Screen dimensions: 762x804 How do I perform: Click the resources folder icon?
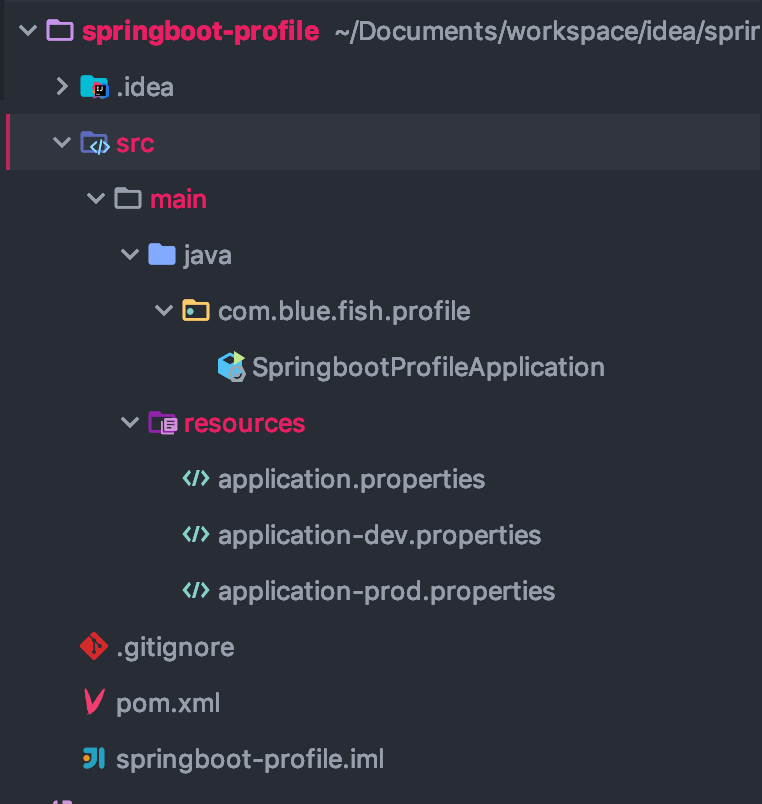162,423
